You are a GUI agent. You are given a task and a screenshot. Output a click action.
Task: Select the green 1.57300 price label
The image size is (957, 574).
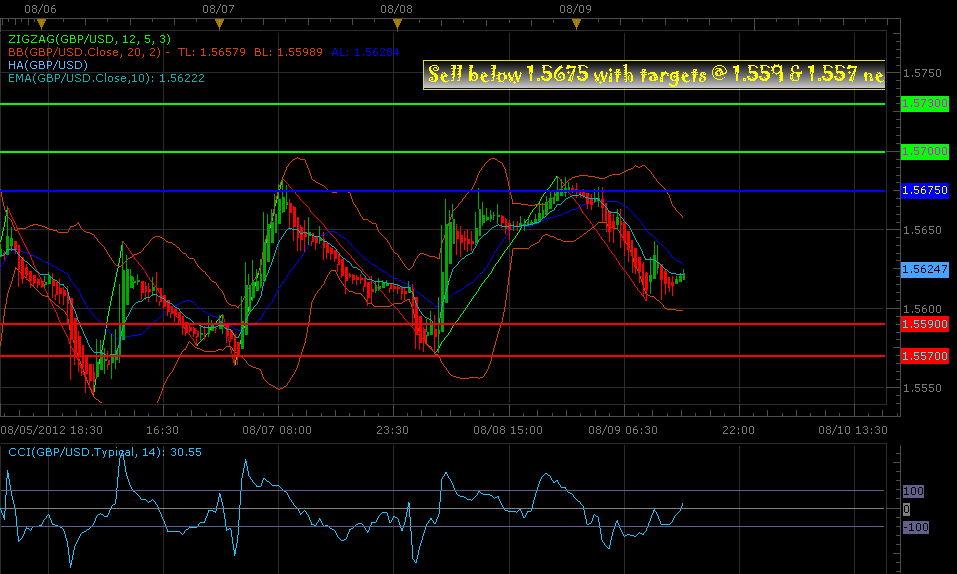click(925, 103)
